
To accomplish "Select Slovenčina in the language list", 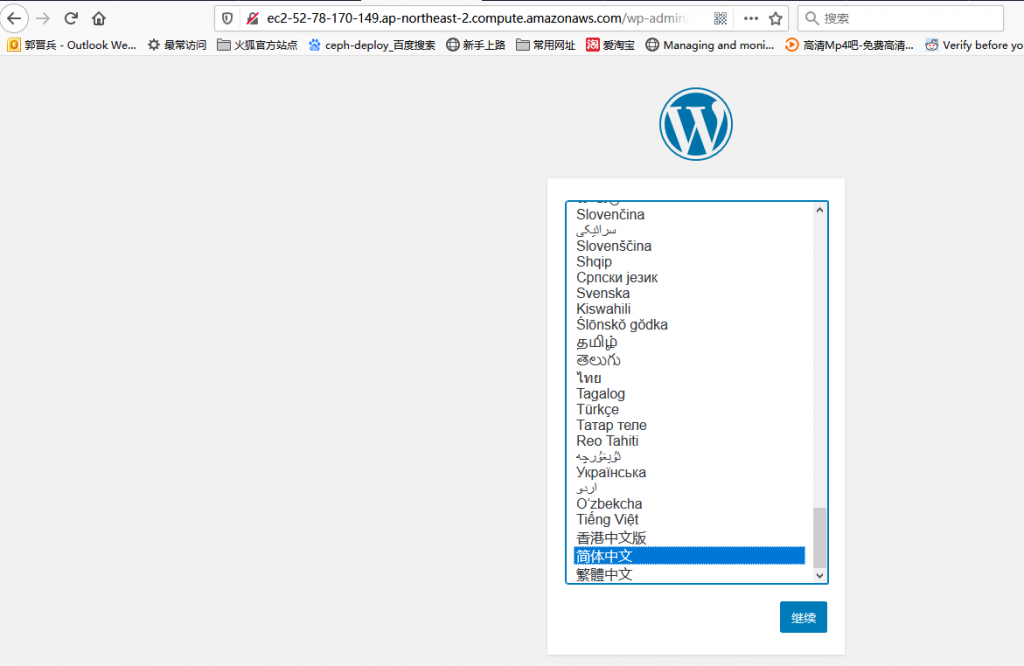I will click(x=690, y=214).
